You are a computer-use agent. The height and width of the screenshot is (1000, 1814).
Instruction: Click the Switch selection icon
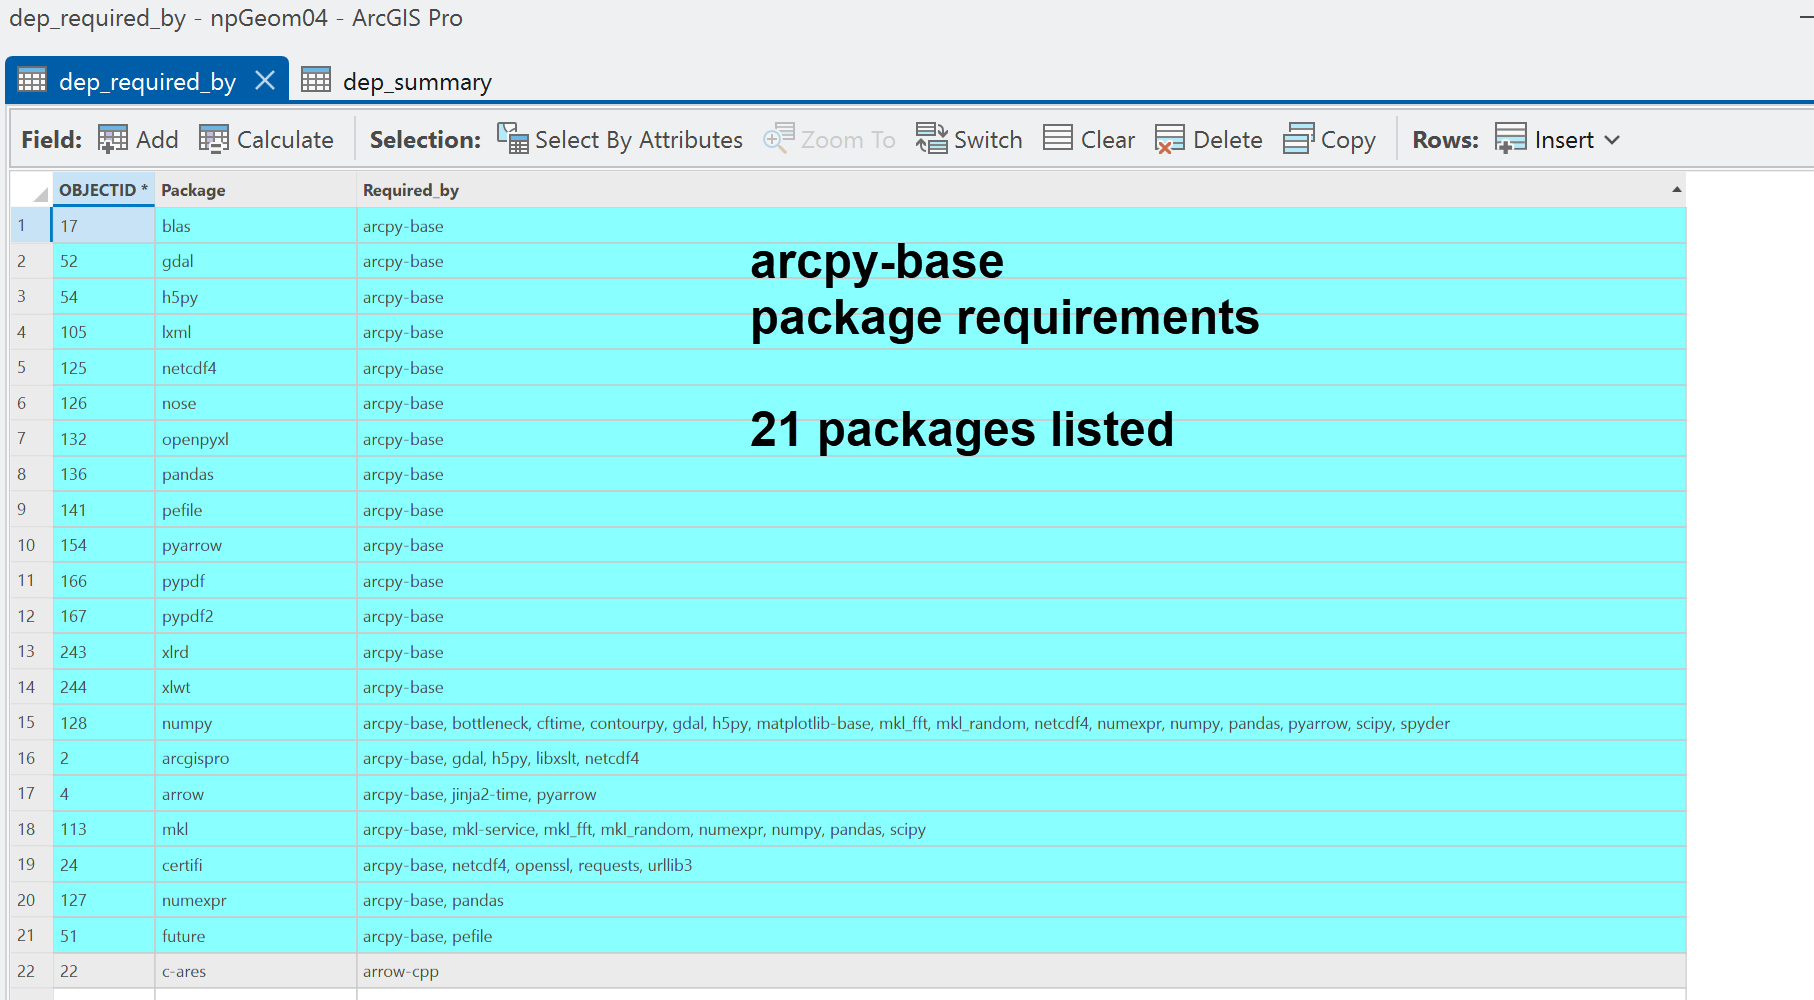[x=931, y=139]
